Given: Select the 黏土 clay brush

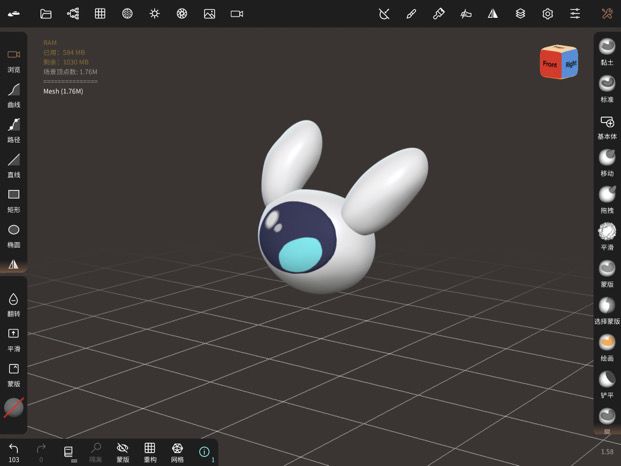Looking at the screenshot, I should pyautogui.click(x=607, y=51).
